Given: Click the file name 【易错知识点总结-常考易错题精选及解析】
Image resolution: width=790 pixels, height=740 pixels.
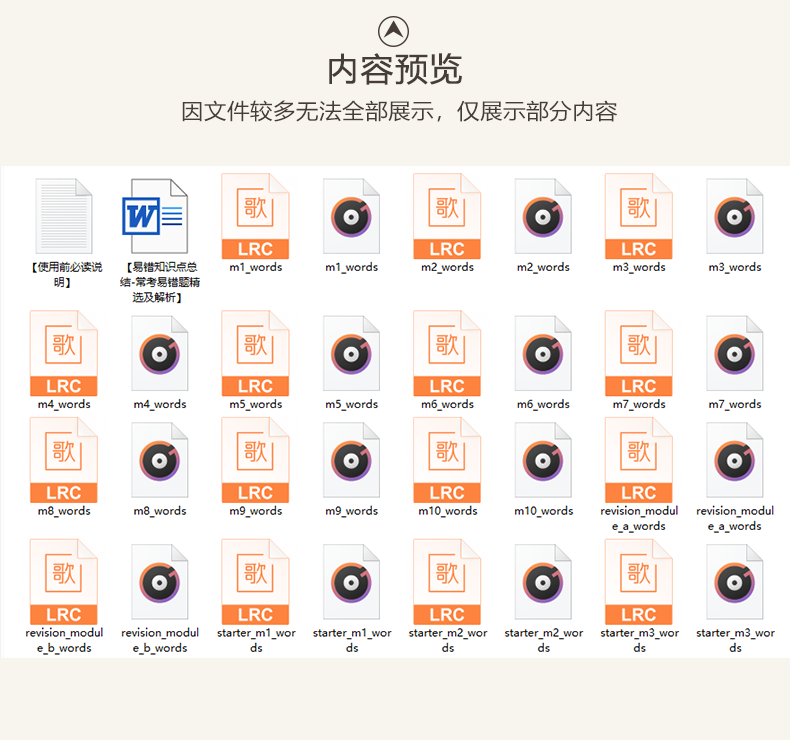Looking at the screenshot, I should (160, 282).
